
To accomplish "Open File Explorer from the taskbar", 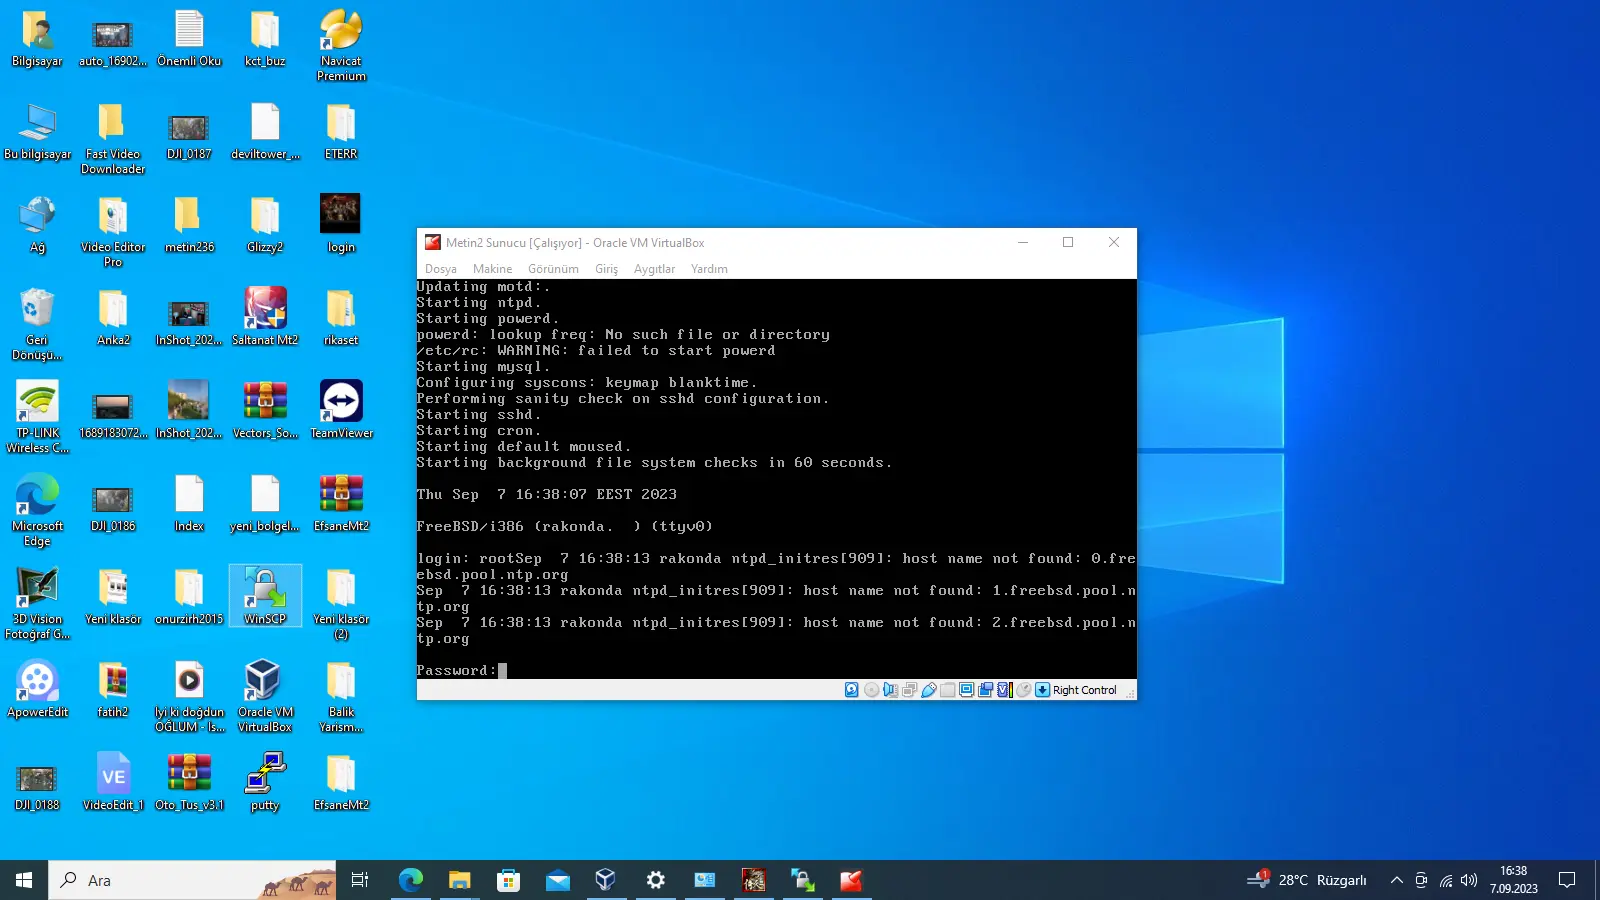I will point(459,880).
